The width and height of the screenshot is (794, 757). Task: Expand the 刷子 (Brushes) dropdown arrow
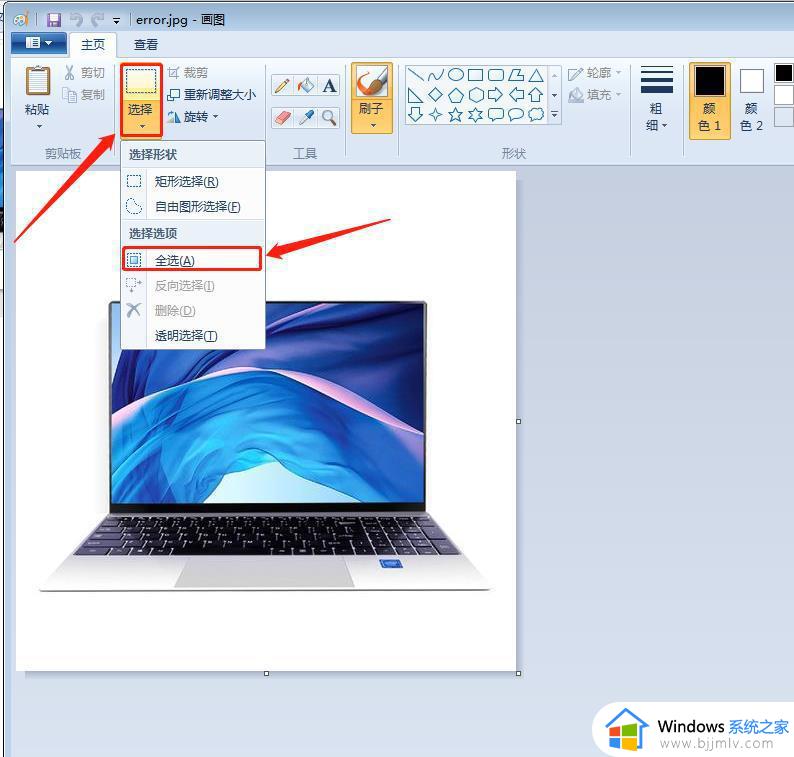372,126
